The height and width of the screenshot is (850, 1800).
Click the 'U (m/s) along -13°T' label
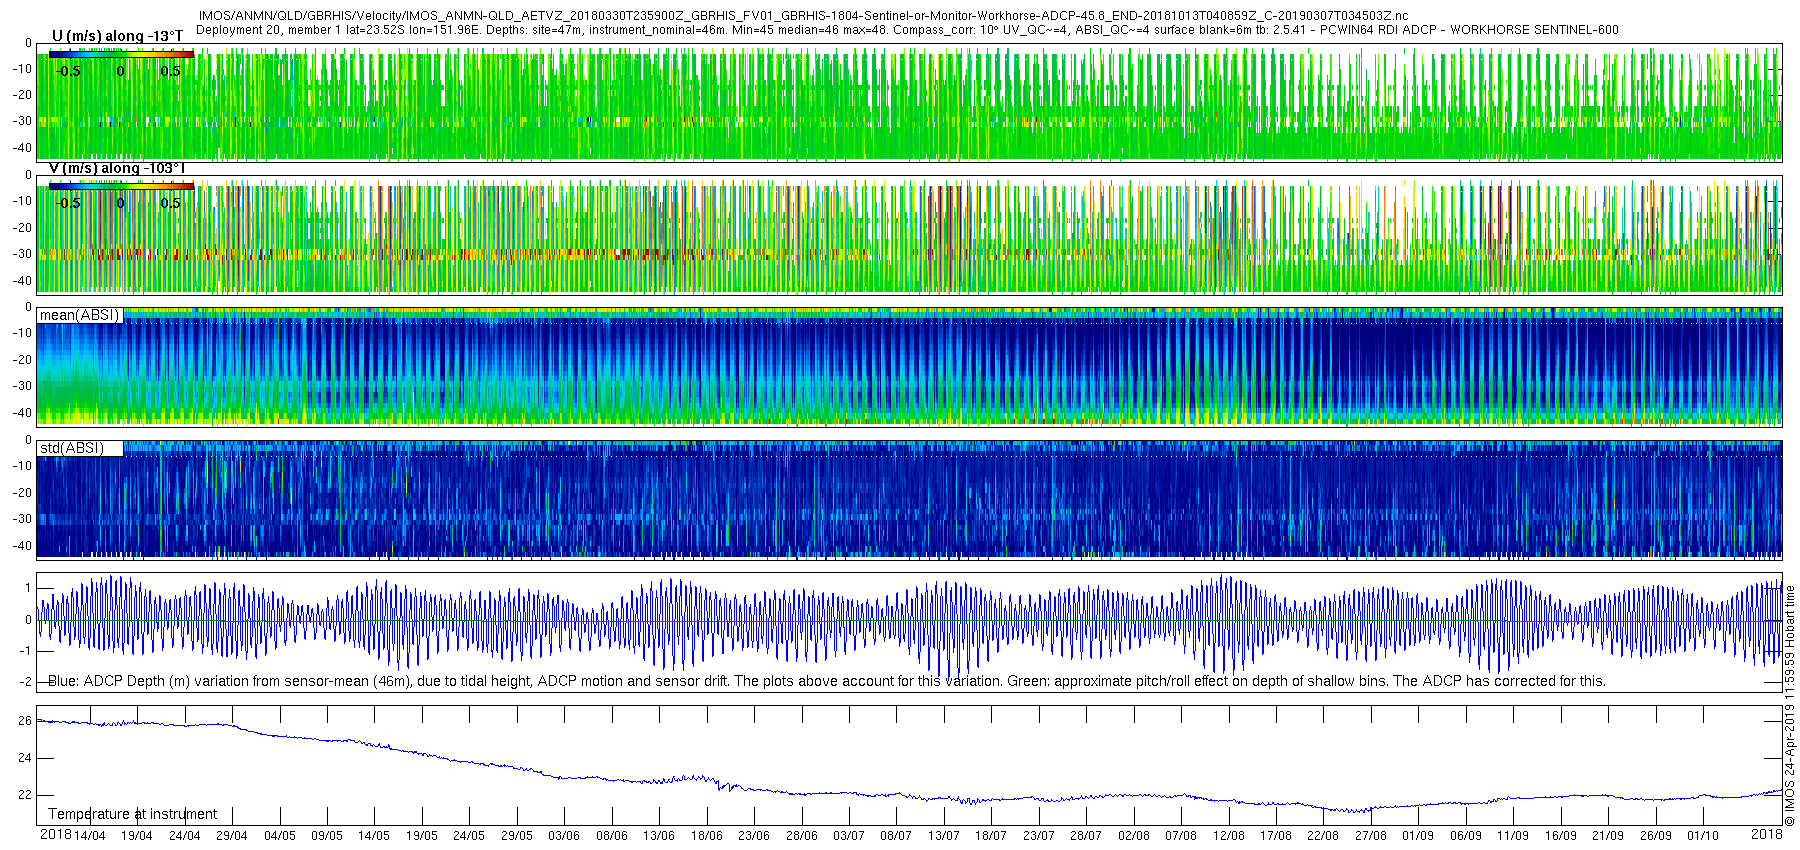click(118, 36)
